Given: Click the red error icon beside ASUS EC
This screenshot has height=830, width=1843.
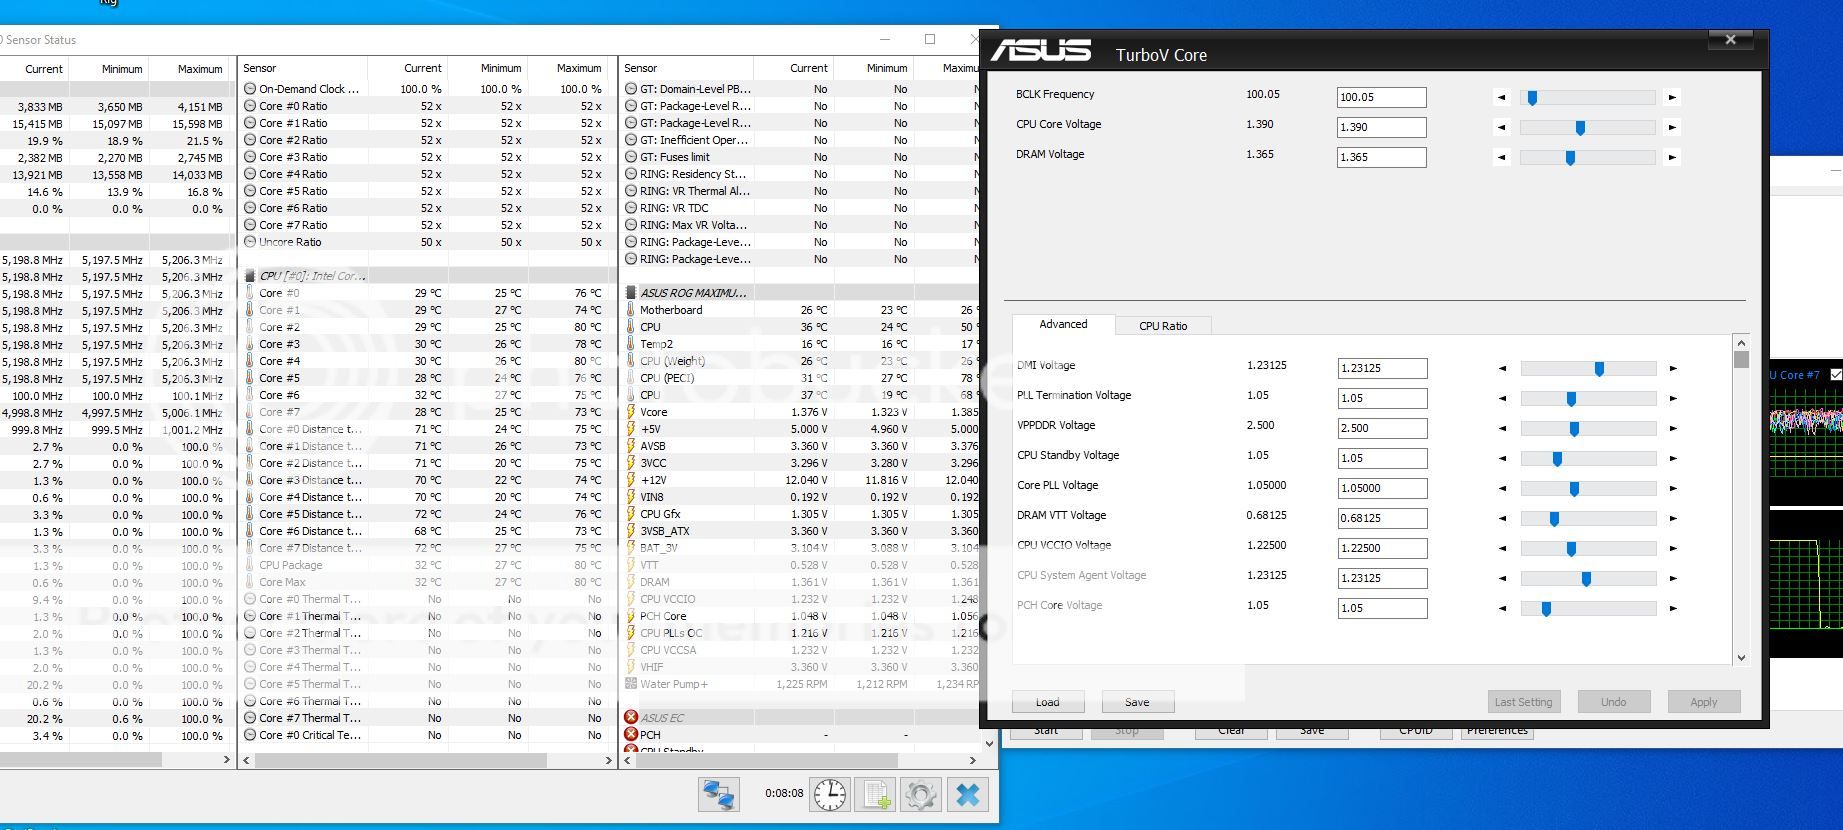Looking at the screenshot, I should pyautogui.click(x=631, y=717).
